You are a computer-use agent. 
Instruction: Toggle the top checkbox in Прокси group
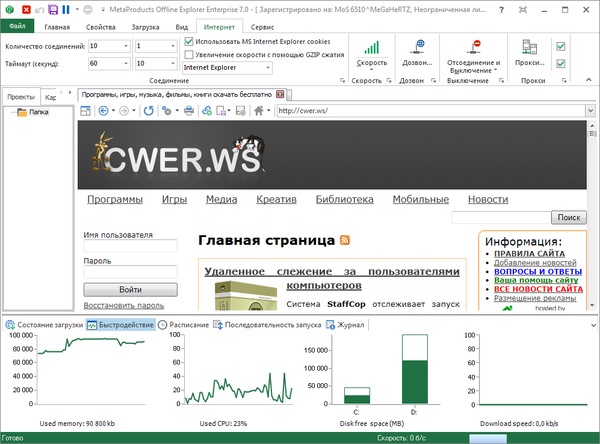tap(560, 44)
